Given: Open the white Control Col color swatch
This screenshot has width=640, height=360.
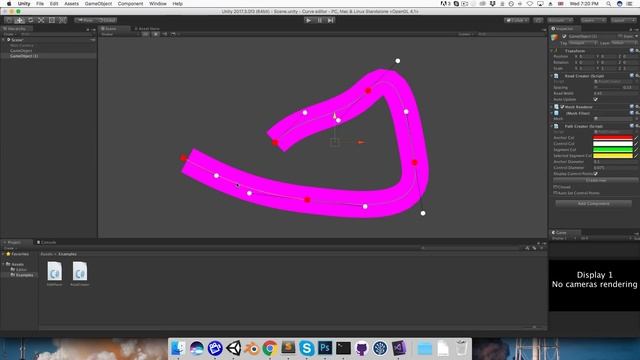Looking at the screenshot, I should click(x=613, y=144).
